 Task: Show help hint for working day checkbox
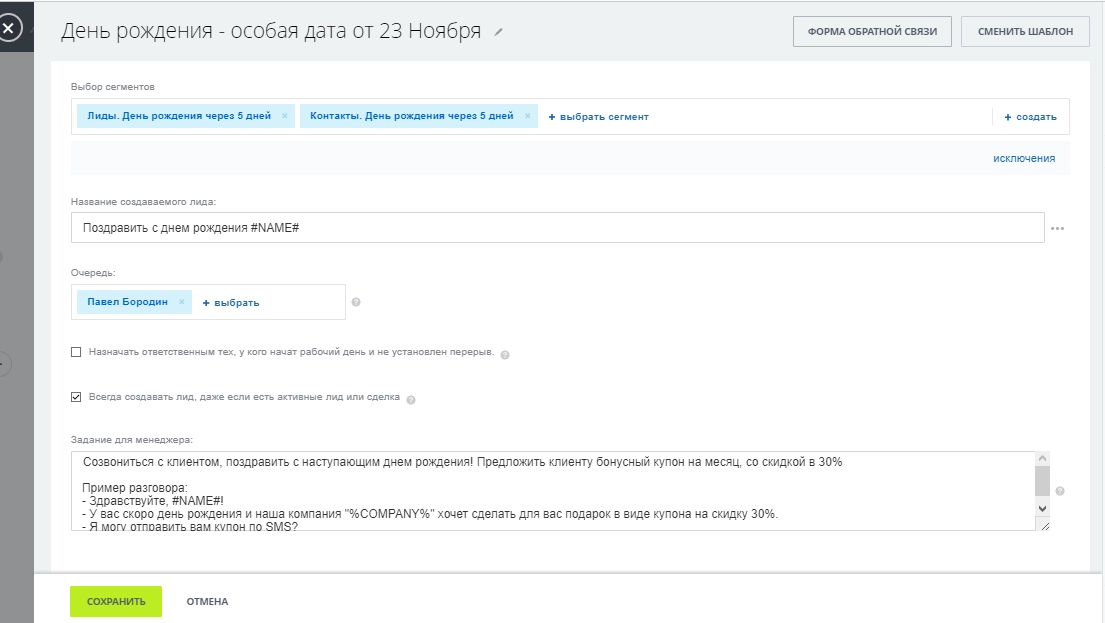click(x=504, y=354)
